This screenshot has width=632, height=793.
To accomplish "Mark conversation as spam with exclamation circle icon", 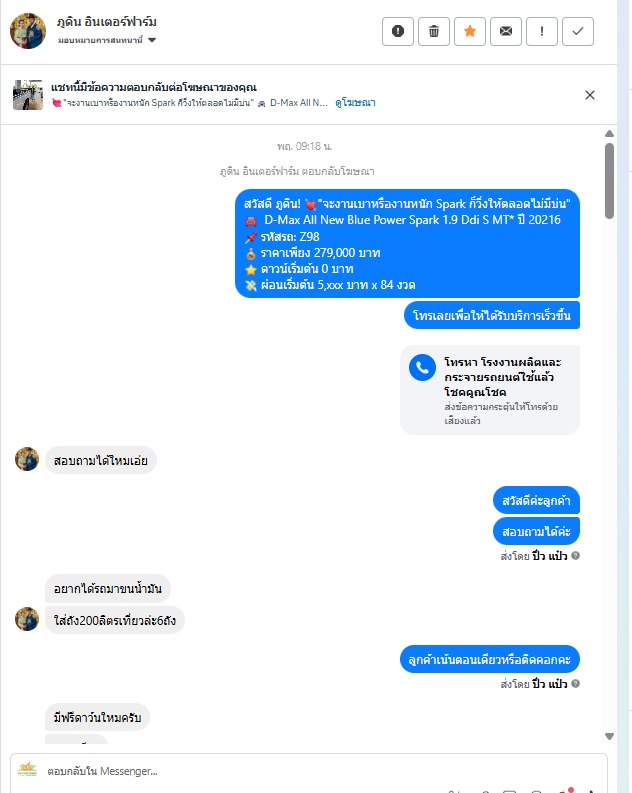I will point(398,31).
